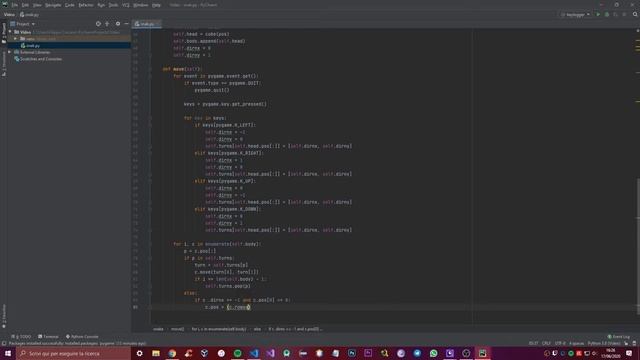Open the File menu

(15, 5)
